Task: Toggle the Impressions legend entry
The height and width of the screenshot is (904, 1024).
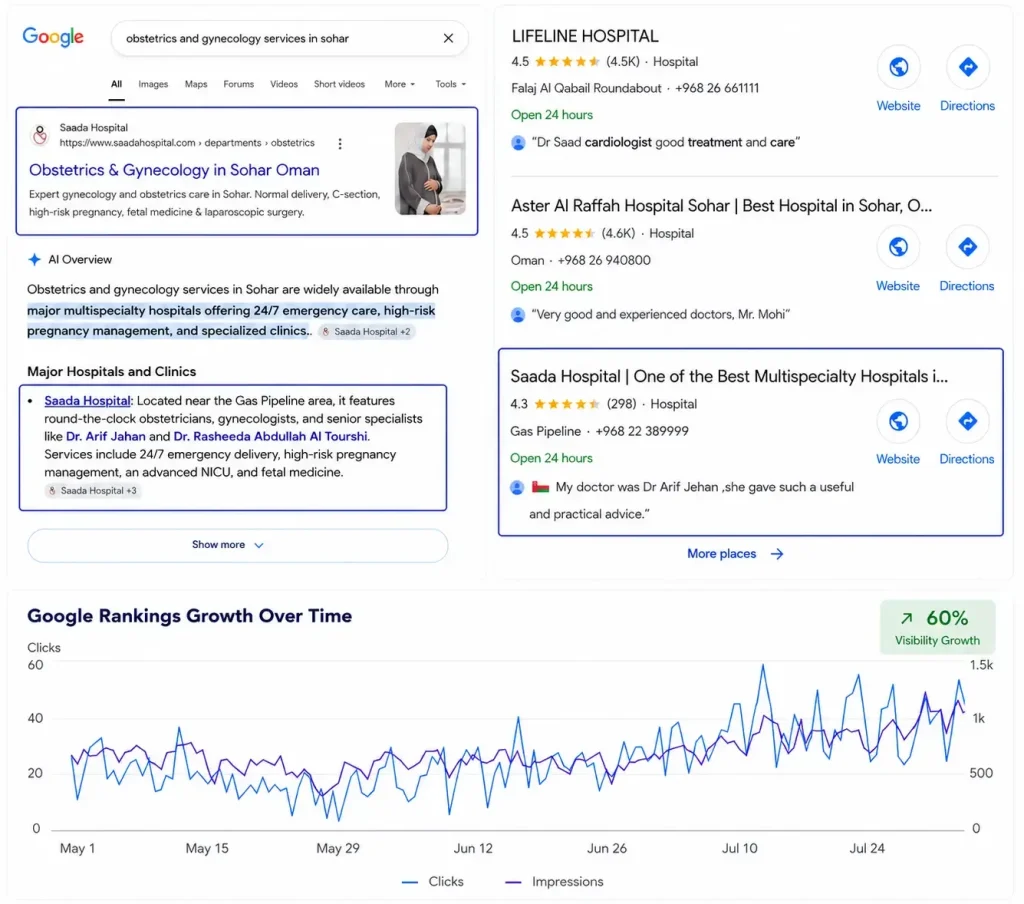Action: tap(554, 882)
